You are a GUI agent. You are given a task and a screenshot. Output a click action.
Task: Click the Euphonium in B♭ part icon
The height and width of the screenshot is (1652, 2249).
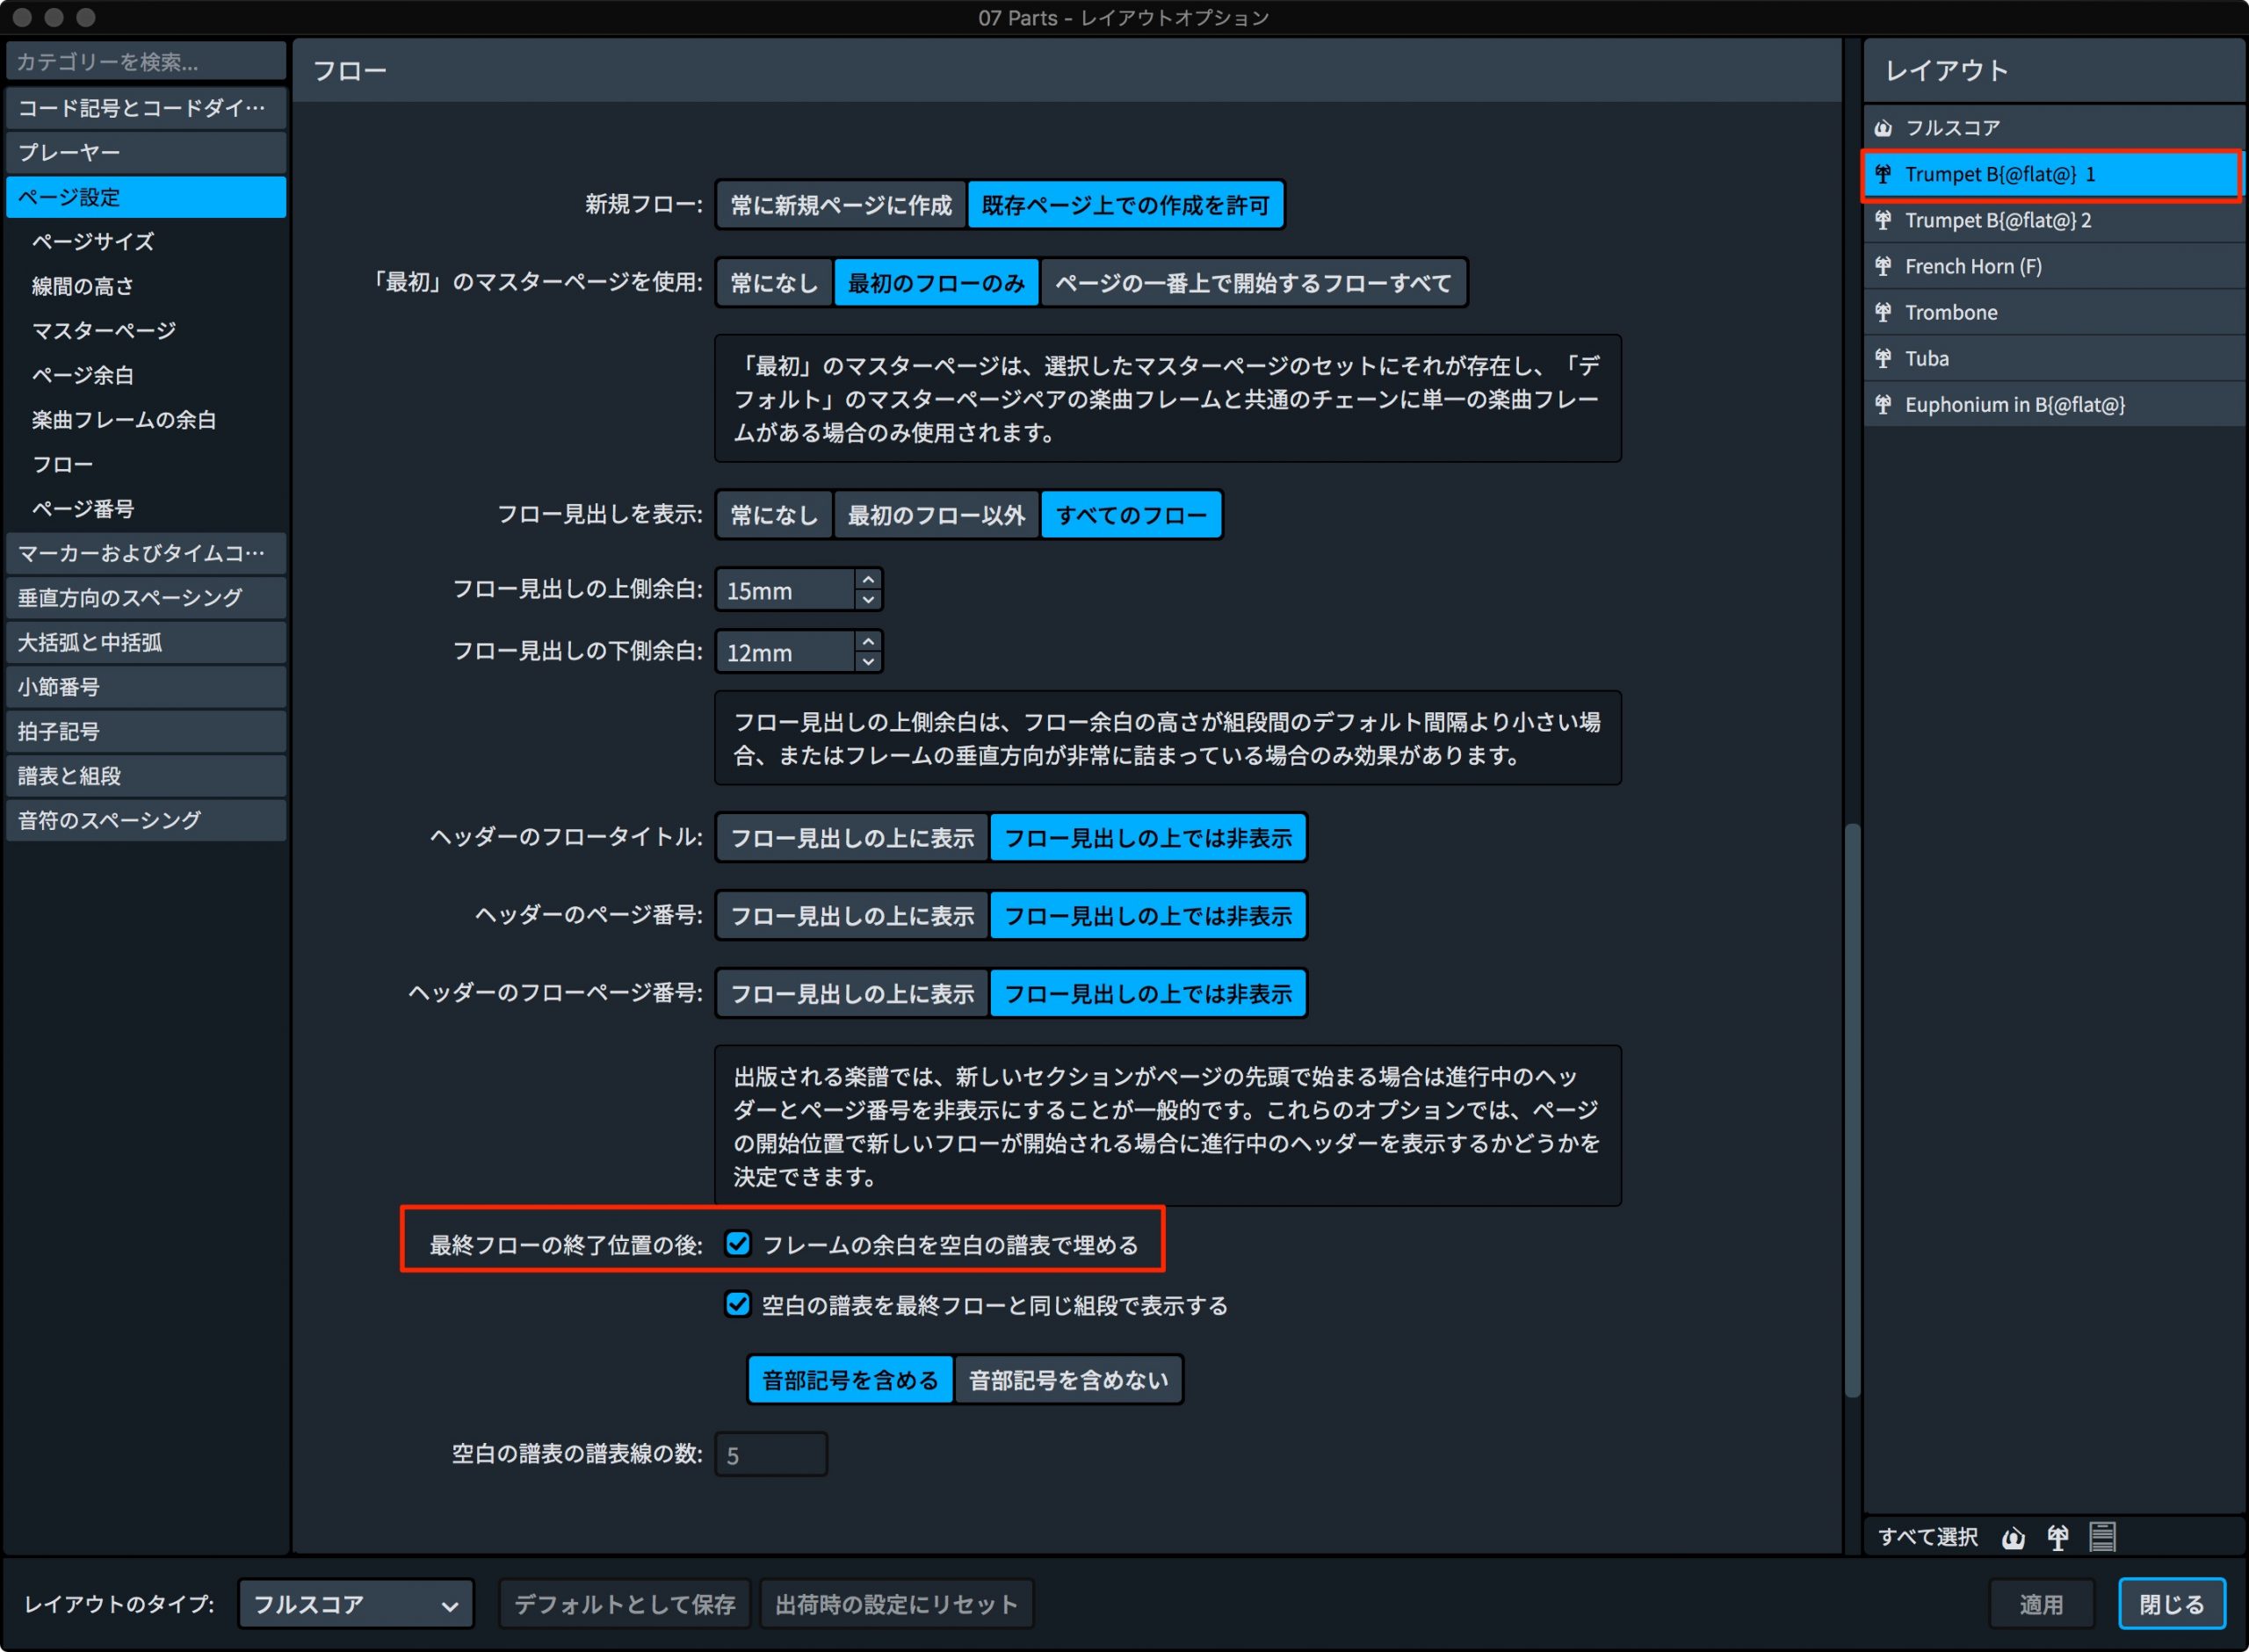[1883, 404]
